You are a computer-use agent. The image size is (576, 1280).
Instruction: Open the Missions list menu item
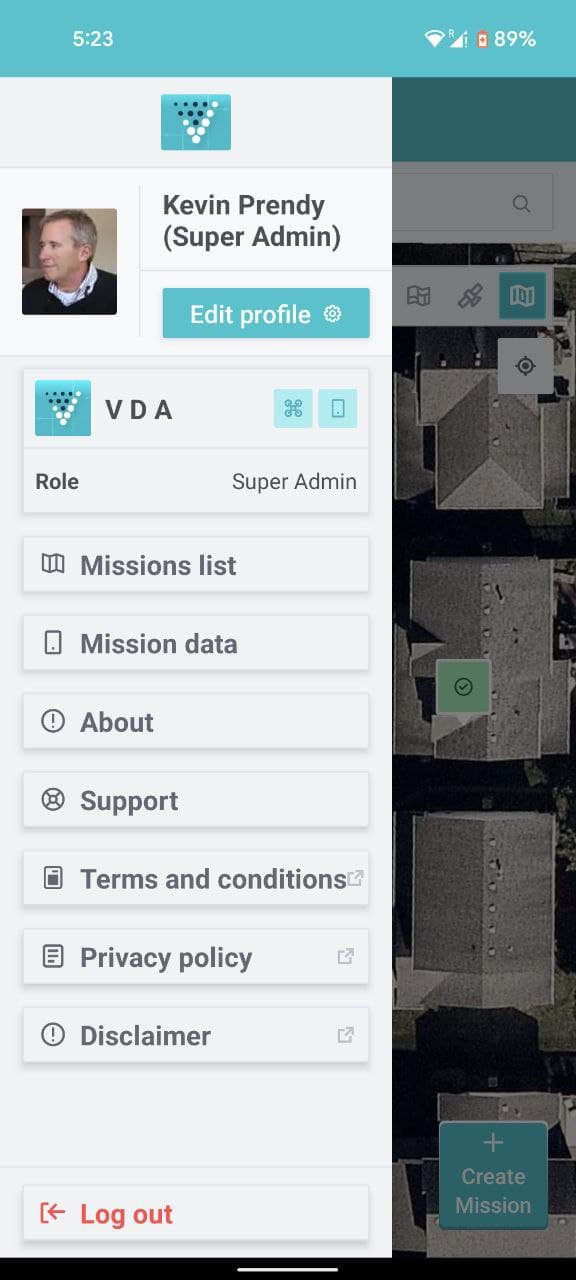[196, 565]
